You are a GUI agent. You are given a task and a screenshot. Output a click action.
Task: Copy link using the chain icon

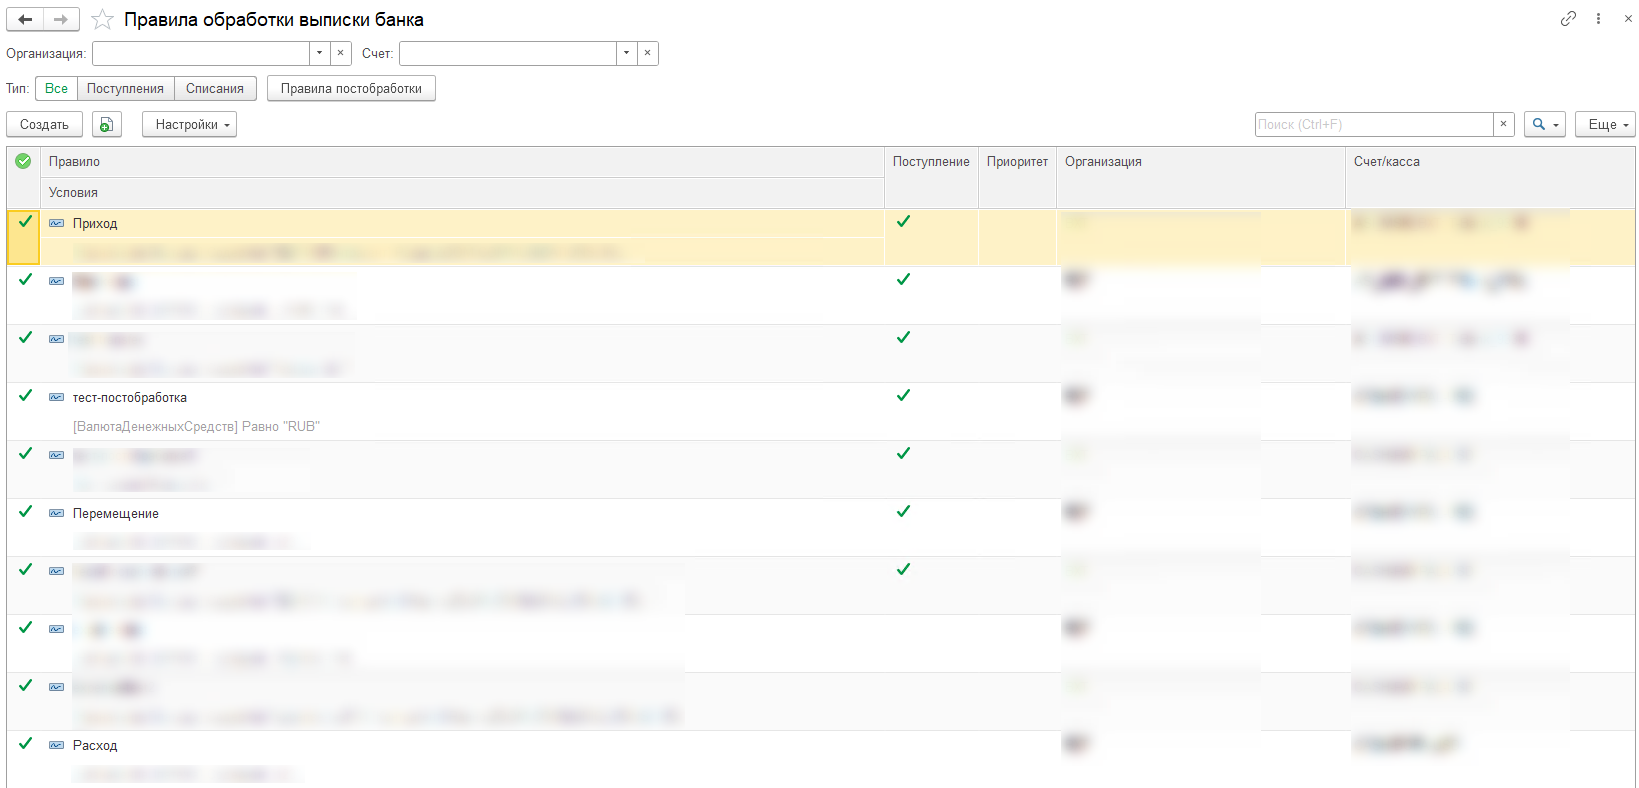[1568, 18]
